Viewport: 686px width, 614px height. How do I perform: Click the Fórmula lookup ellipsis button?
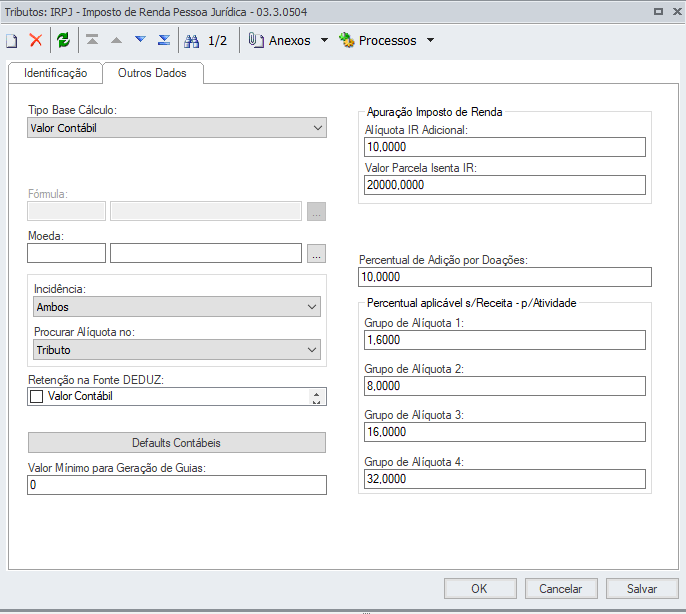(x=316, y=211)
